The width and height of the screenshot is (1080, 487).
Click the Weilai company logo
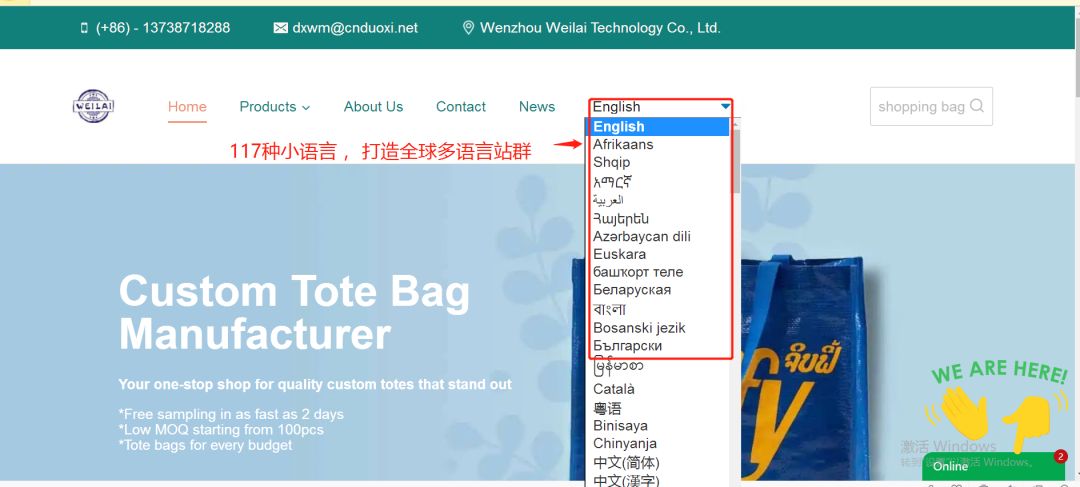94,106
